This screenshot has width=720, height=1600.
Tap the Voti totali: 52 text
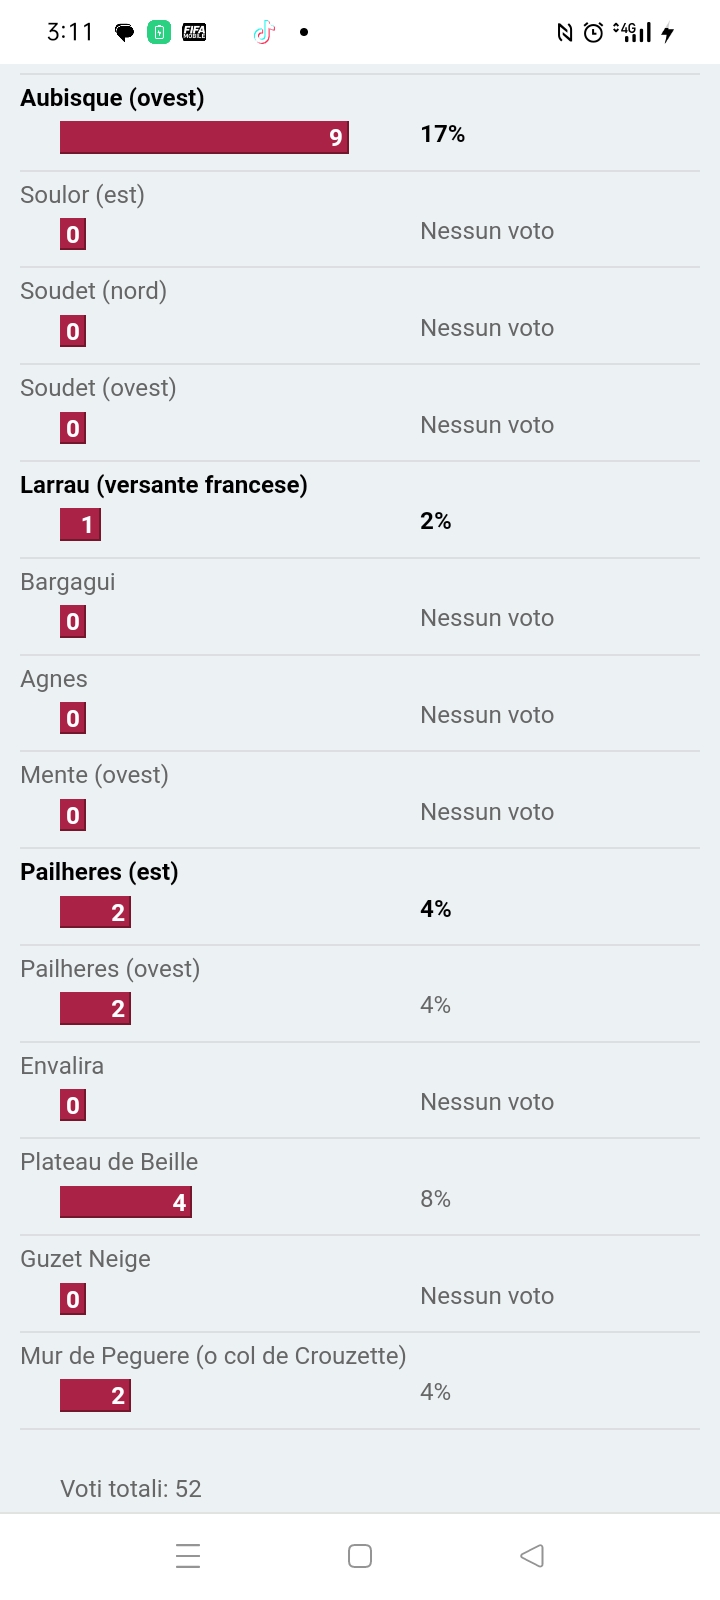[131, 1489]
